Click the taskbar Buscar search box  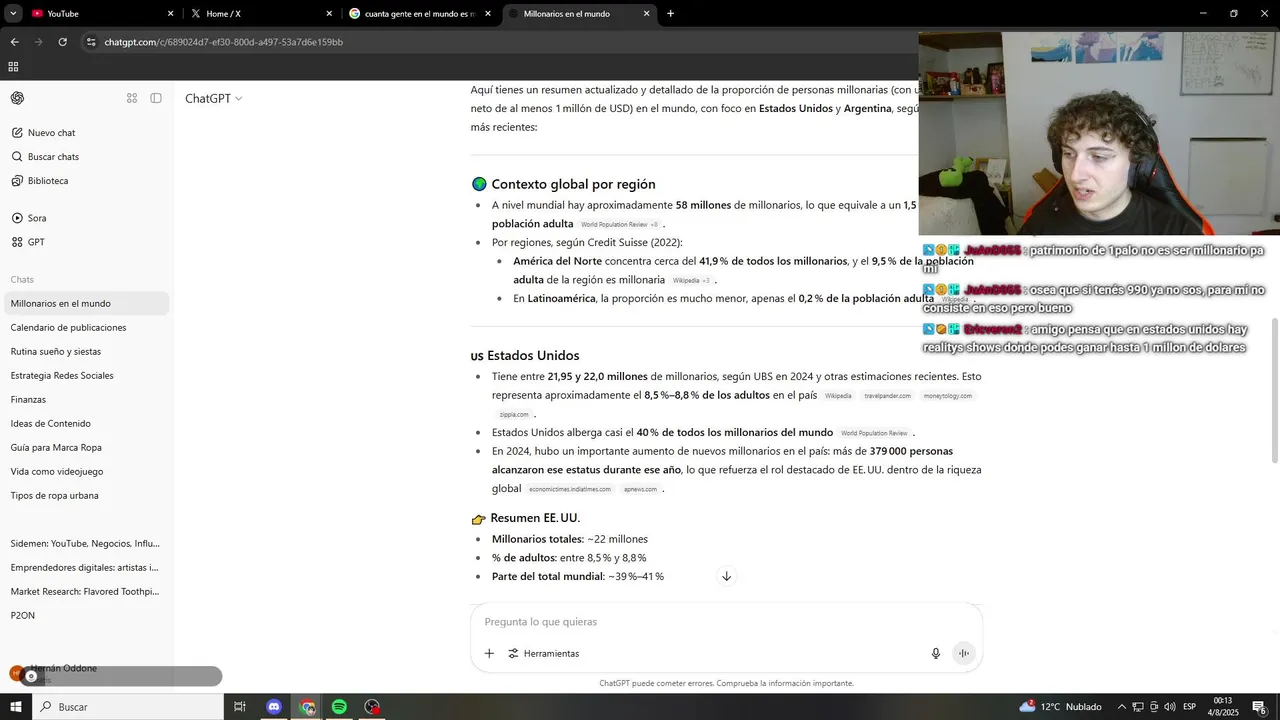[x=128, y=707]
